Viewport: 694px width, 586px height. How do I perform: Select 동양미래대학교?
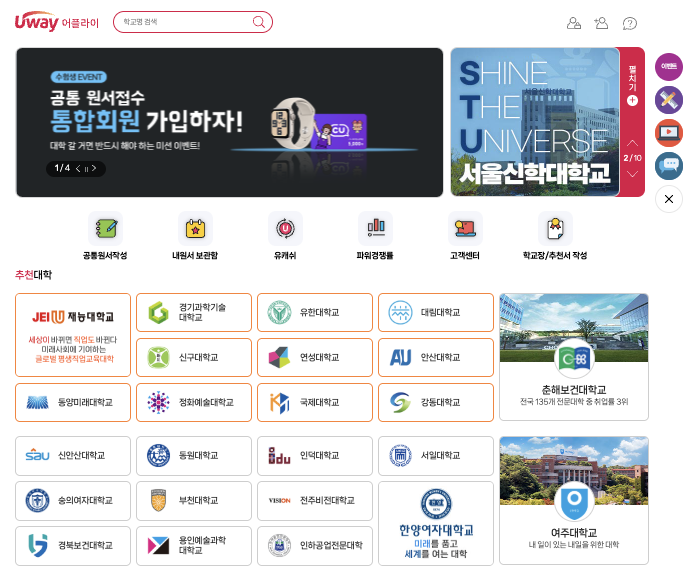pos(73,402)
